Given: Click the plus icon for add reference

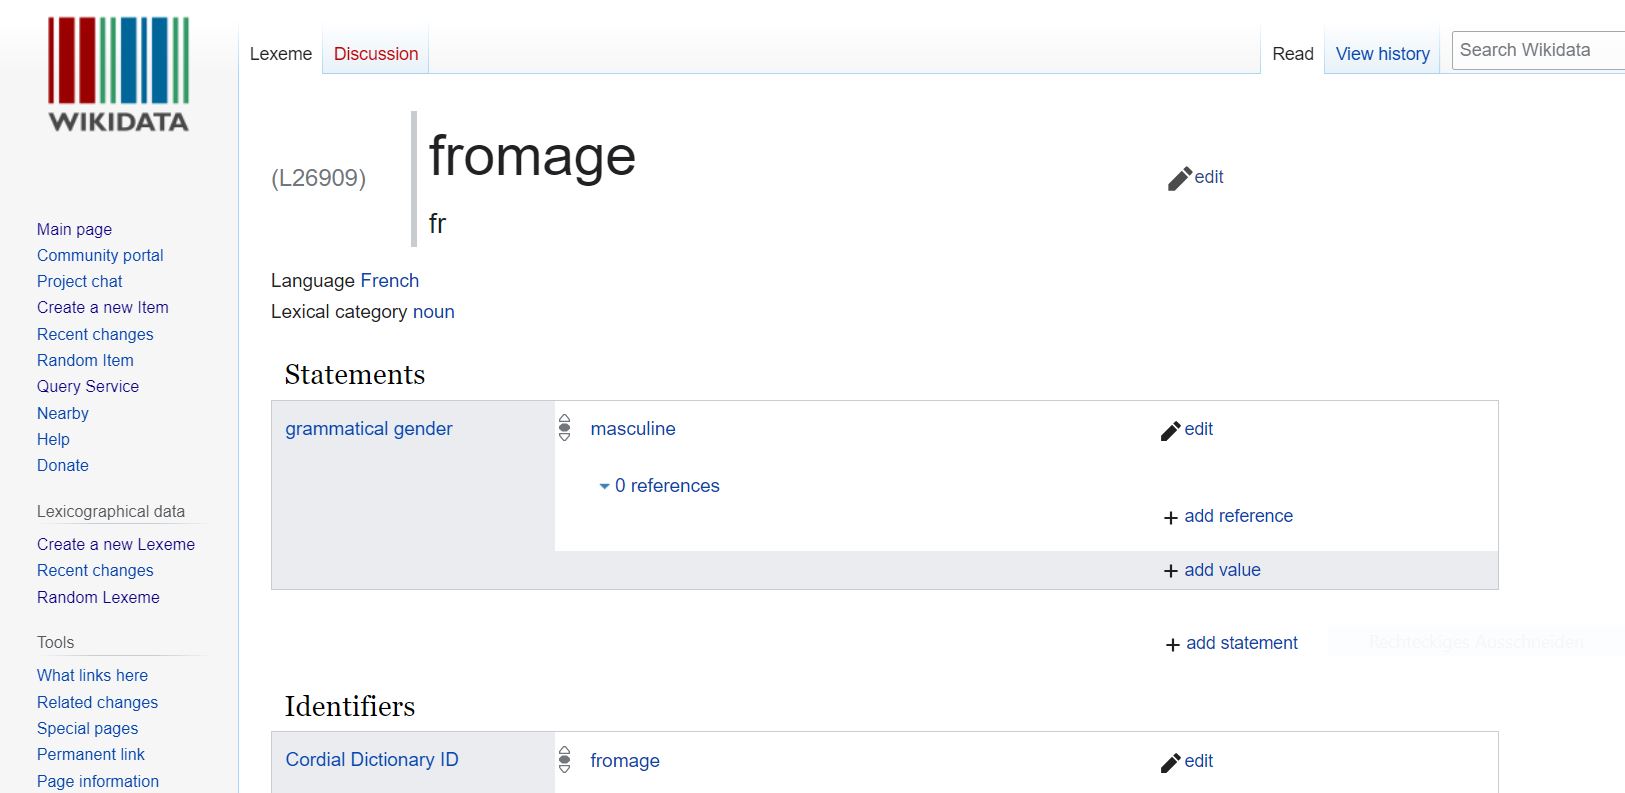Looking at the screenshot, I should [x=1171, y=517].
